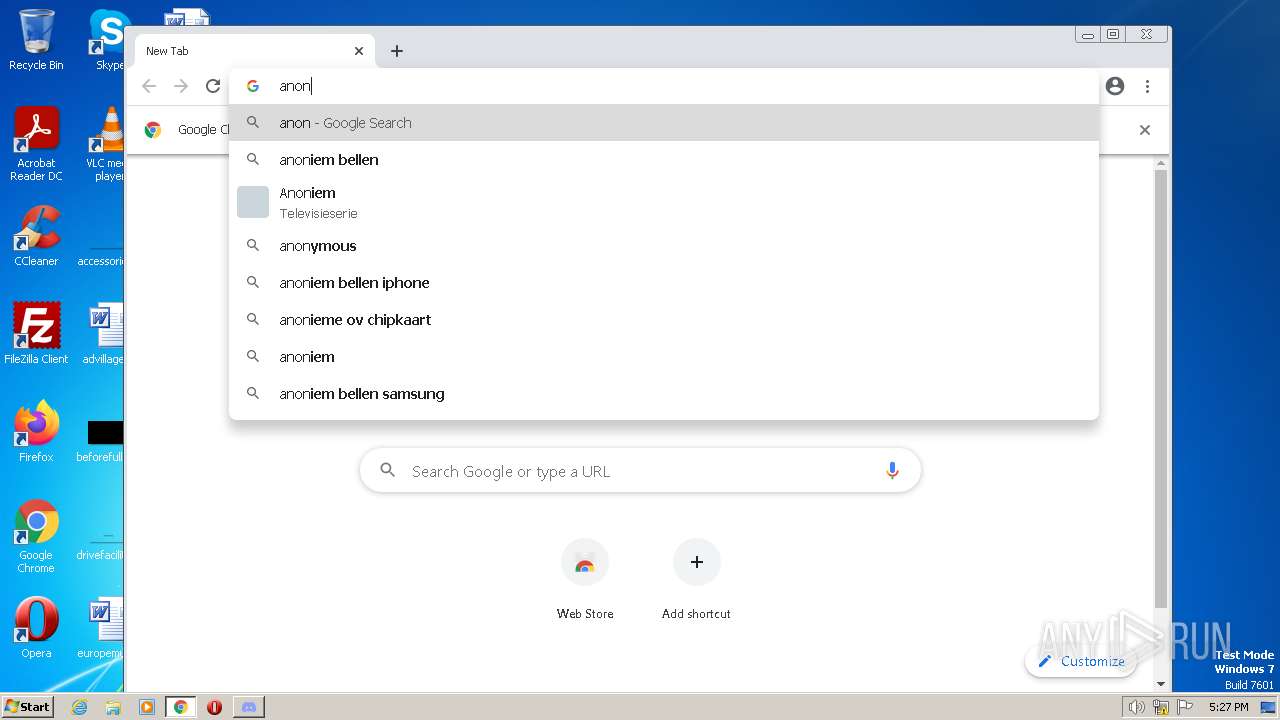Open Google Chrome desktop shortcut

36,536
